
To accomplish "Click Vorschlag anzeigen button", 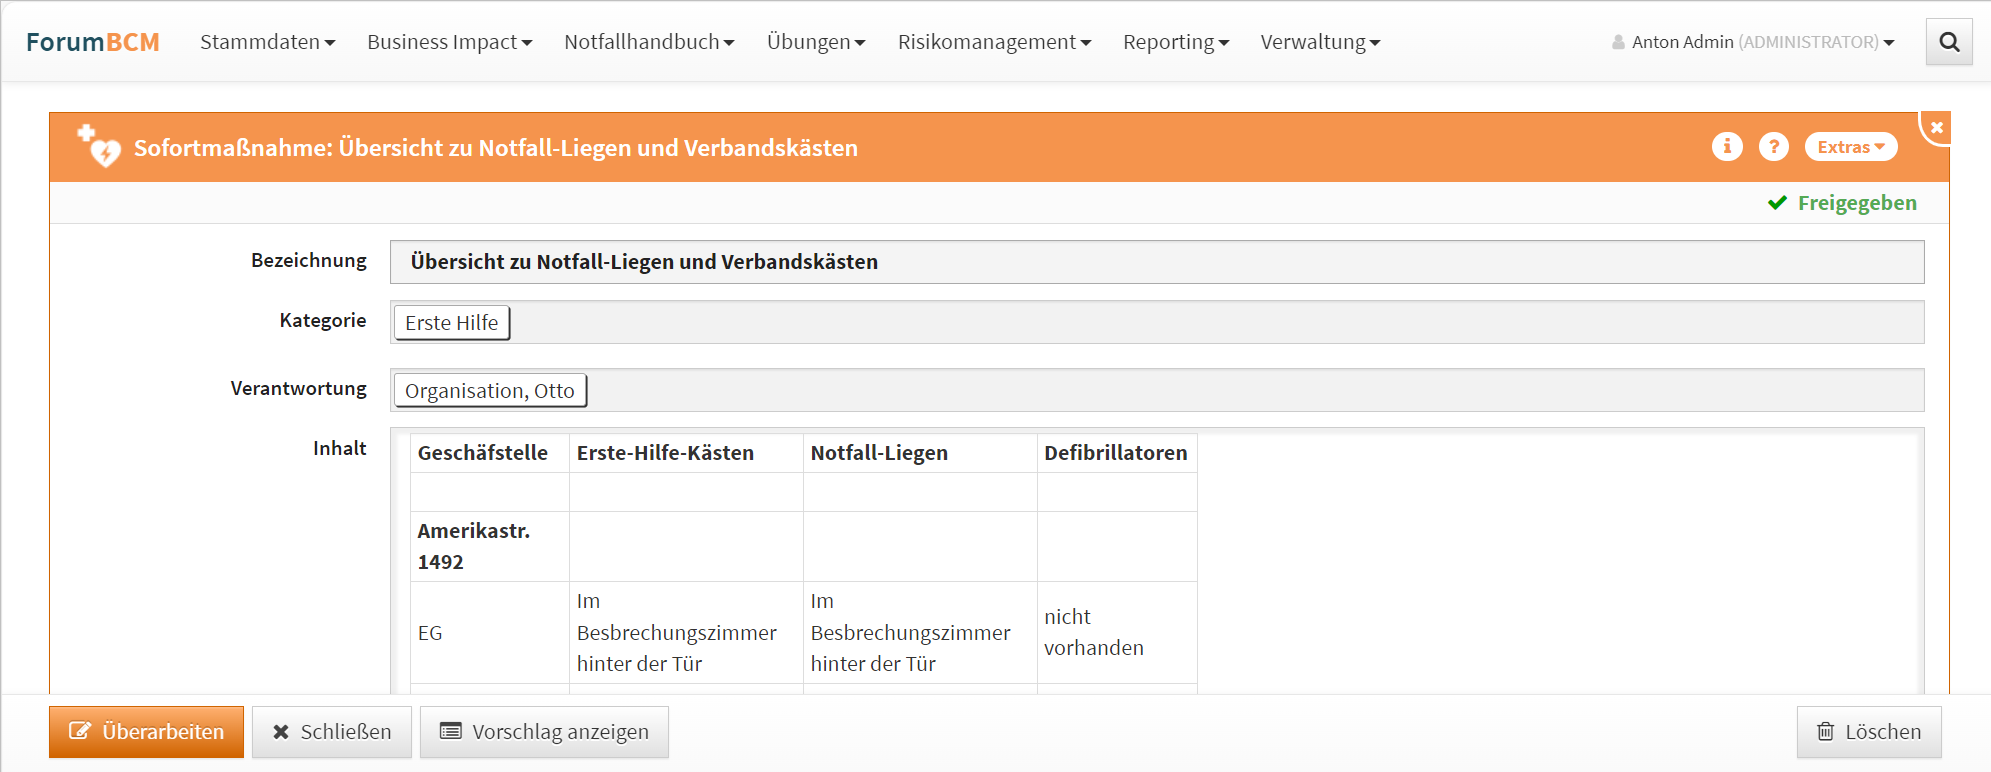I will pos(544,732).
